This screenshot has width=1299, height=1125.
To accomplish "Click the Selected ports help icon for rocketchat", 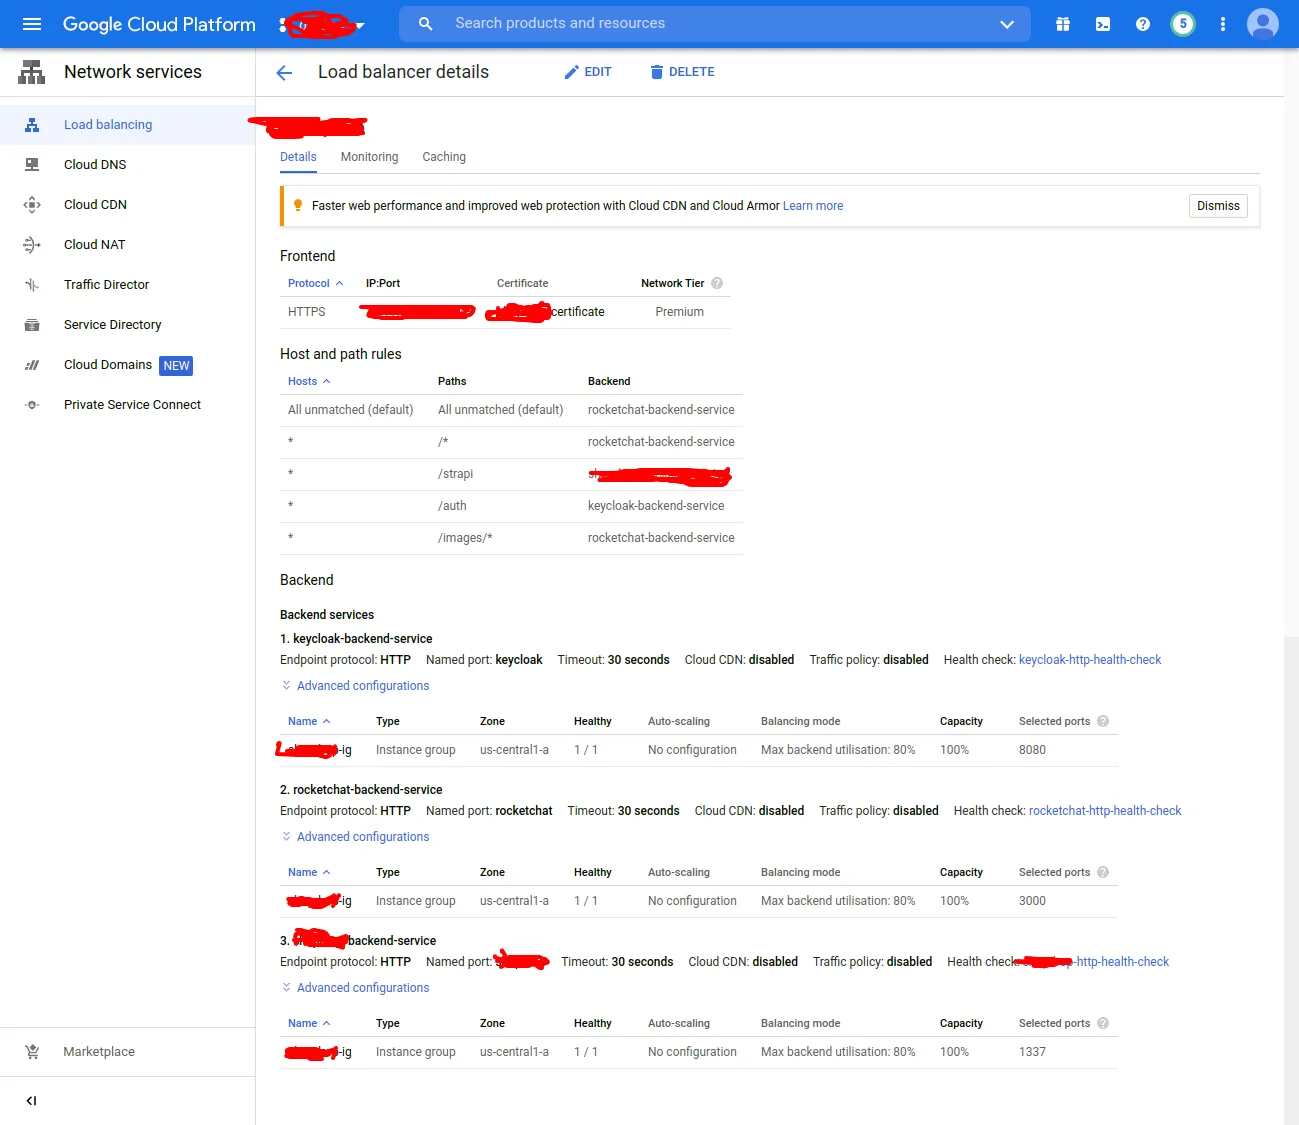I will click(1103, 872).
